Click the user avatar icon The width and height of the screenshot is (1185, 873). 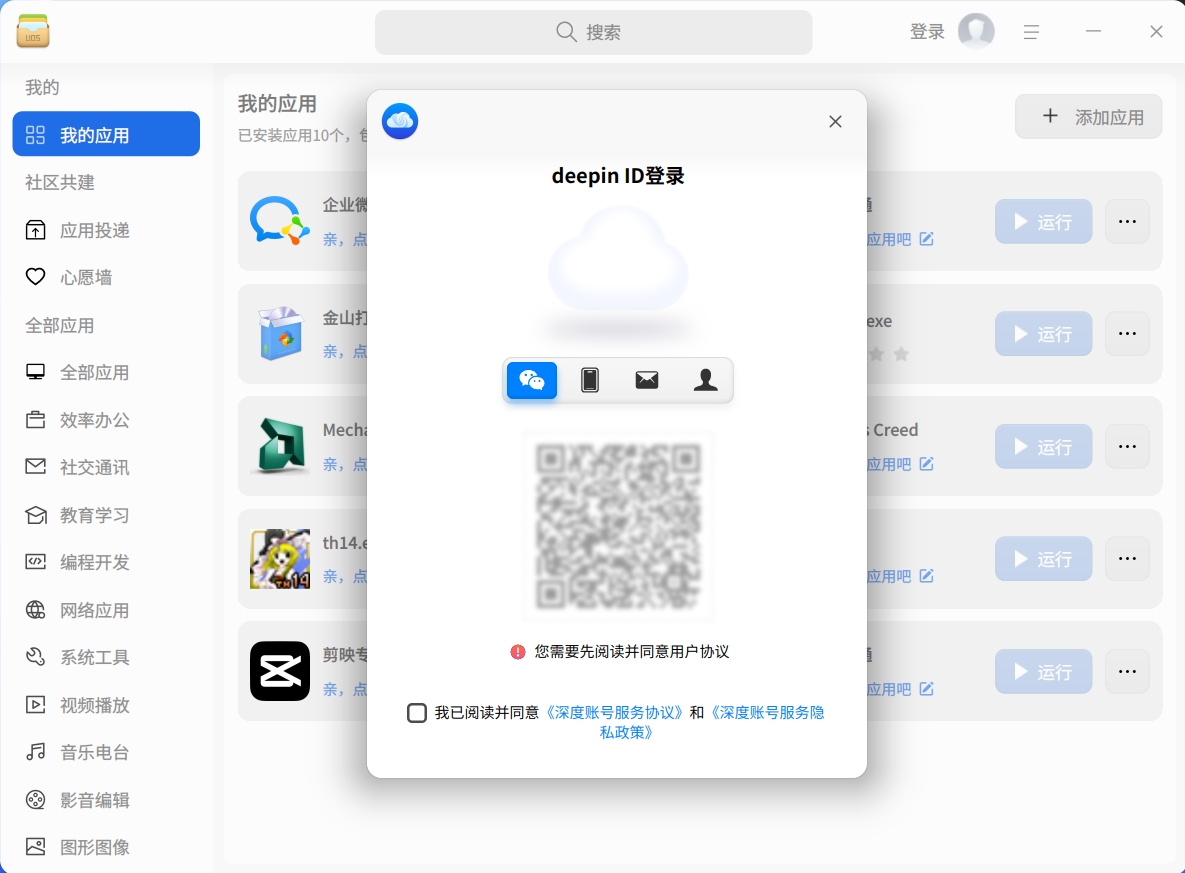[976, 31]
